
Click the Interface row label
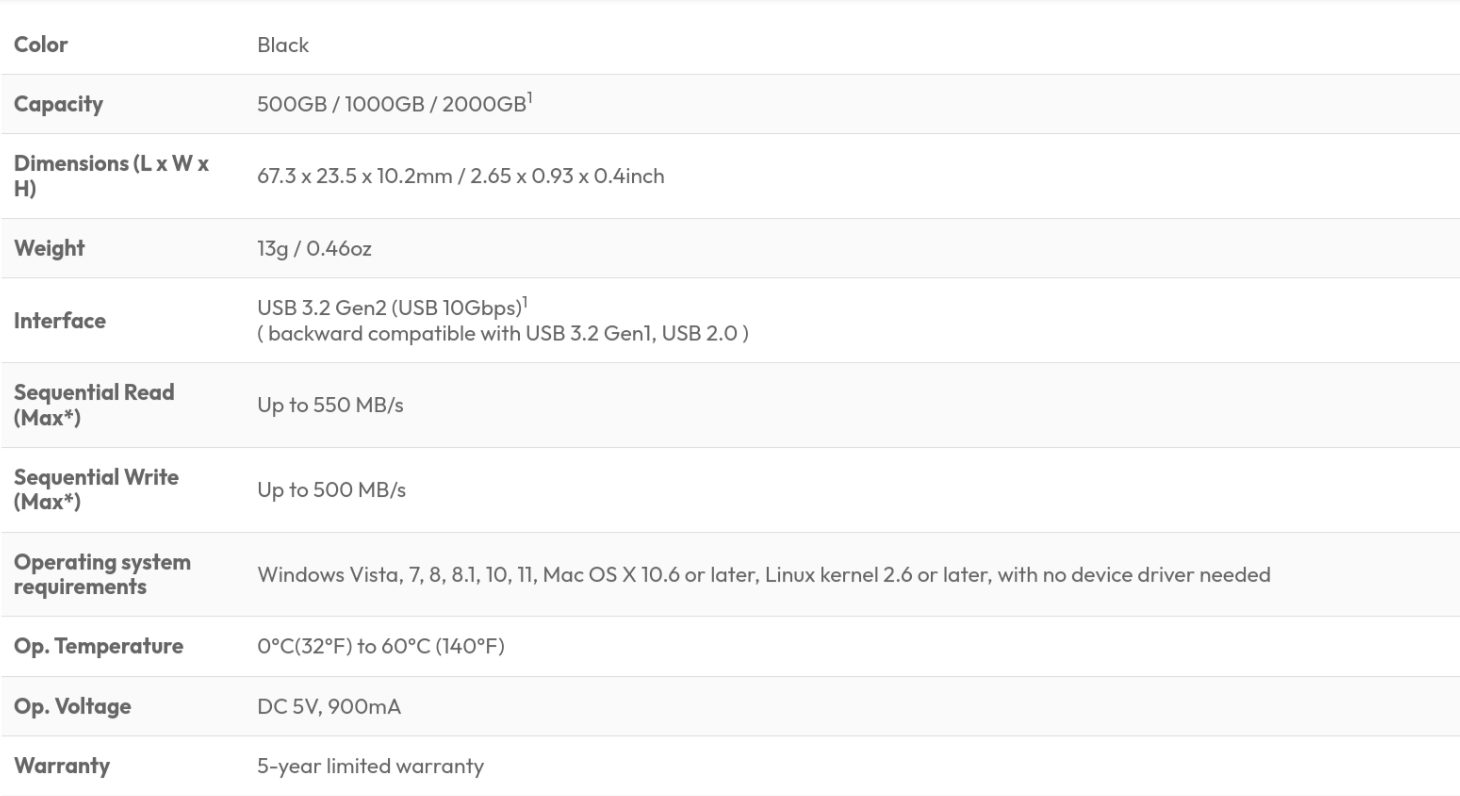coord(60,321)
